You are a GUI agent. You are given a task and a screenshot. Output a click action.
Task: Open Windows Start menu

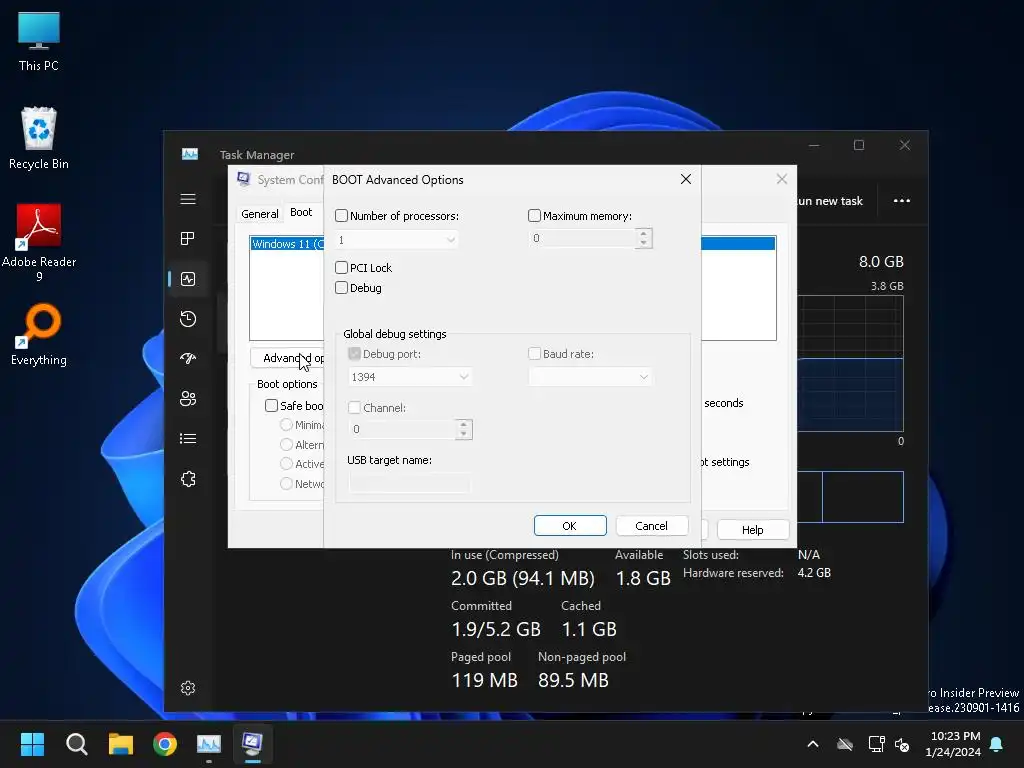32,744
